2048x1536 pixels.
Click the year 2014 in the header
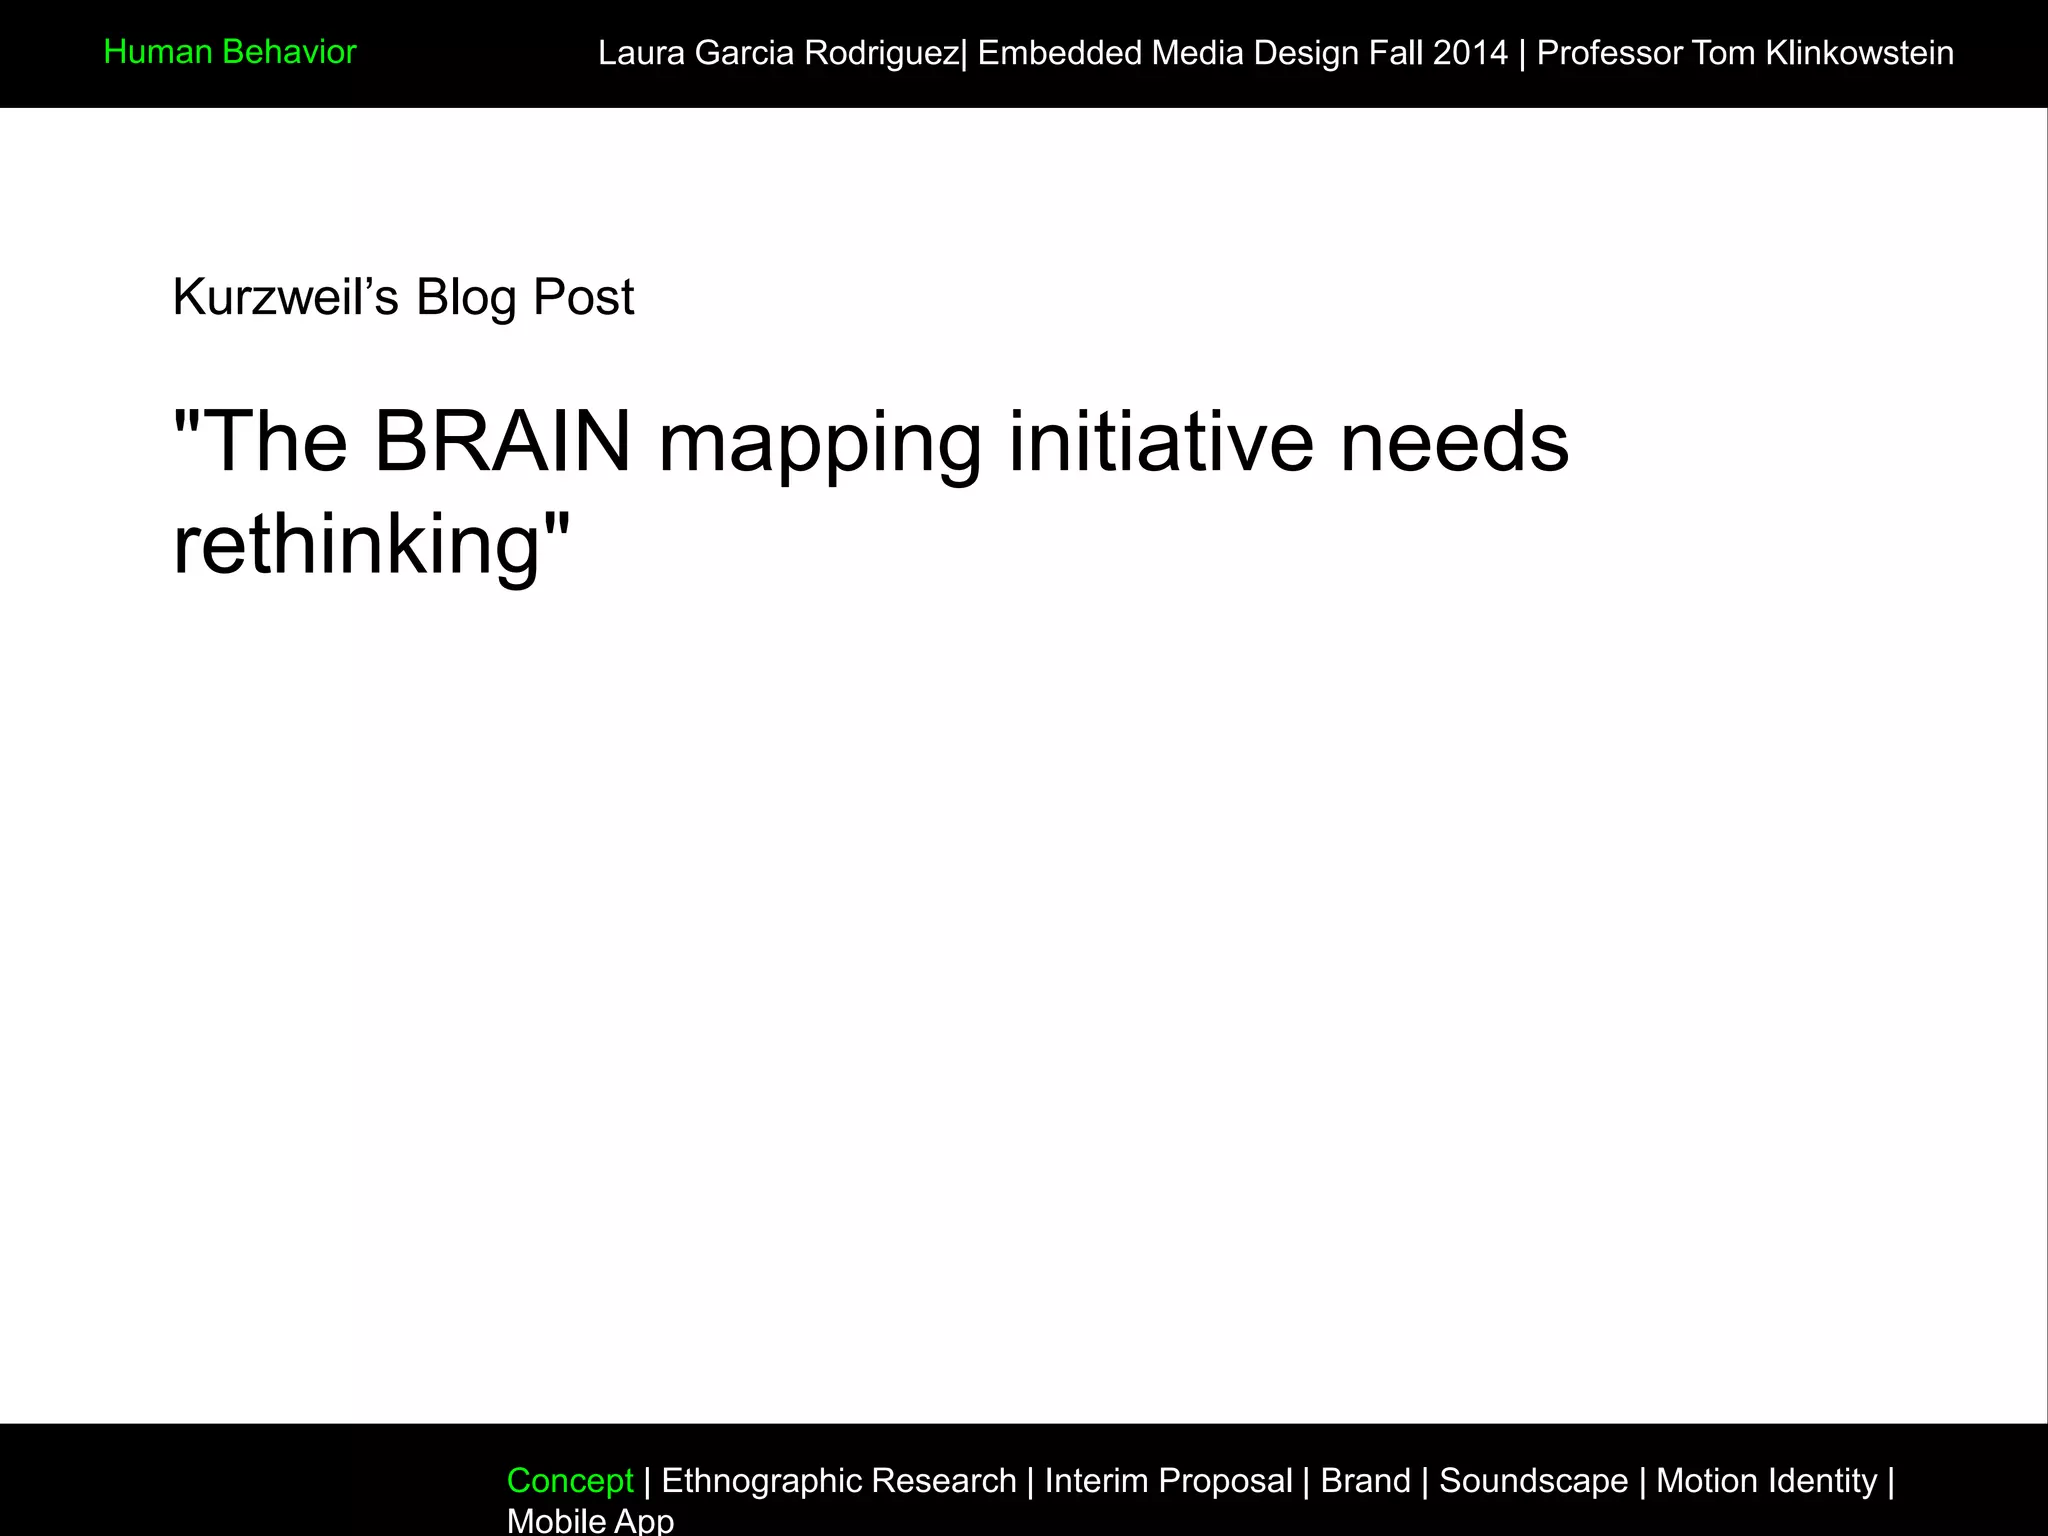pos(1470,53)
